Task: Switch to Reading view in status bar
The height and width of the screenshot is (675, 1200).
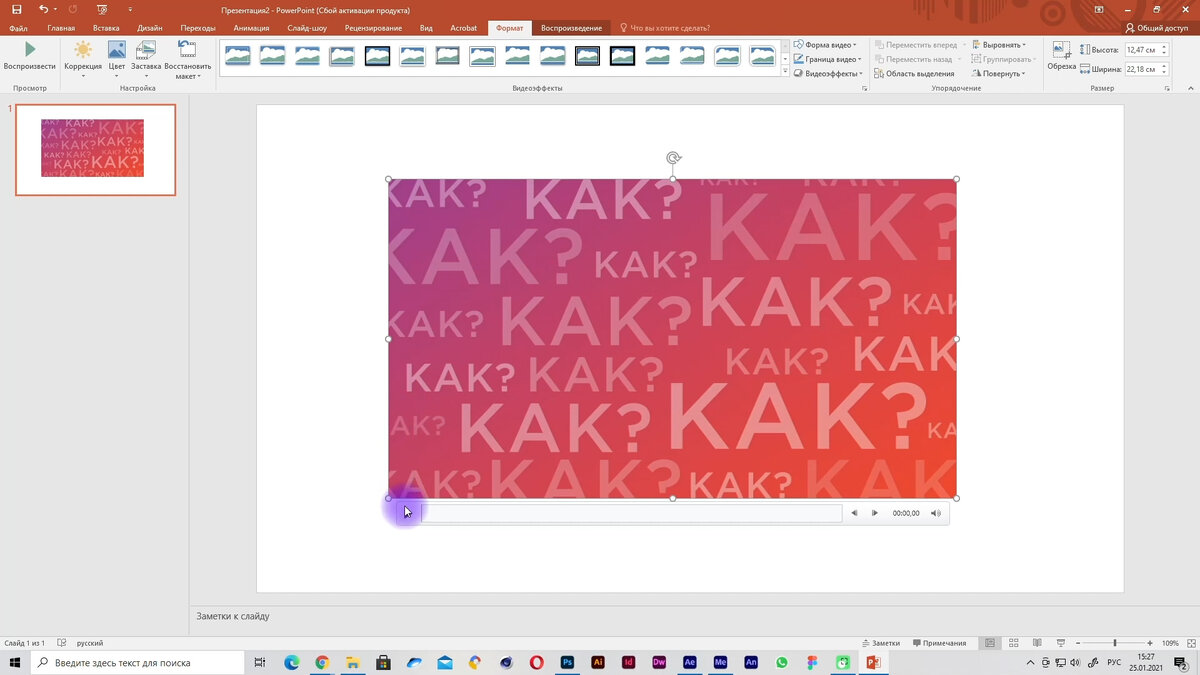Action: pos(1037,643)
